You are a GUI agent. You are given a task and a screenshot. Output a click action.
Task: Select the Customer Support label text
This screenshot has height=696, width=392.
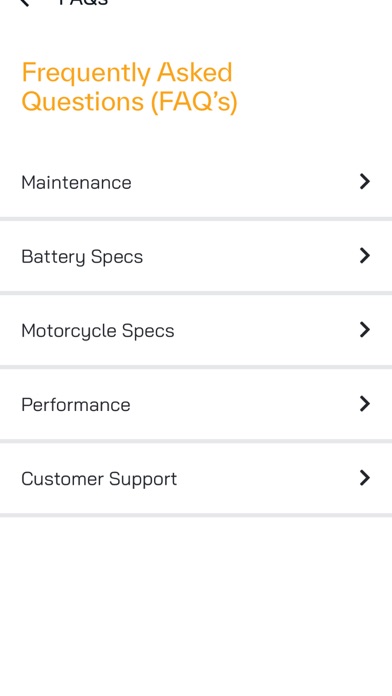click(99, 479)
